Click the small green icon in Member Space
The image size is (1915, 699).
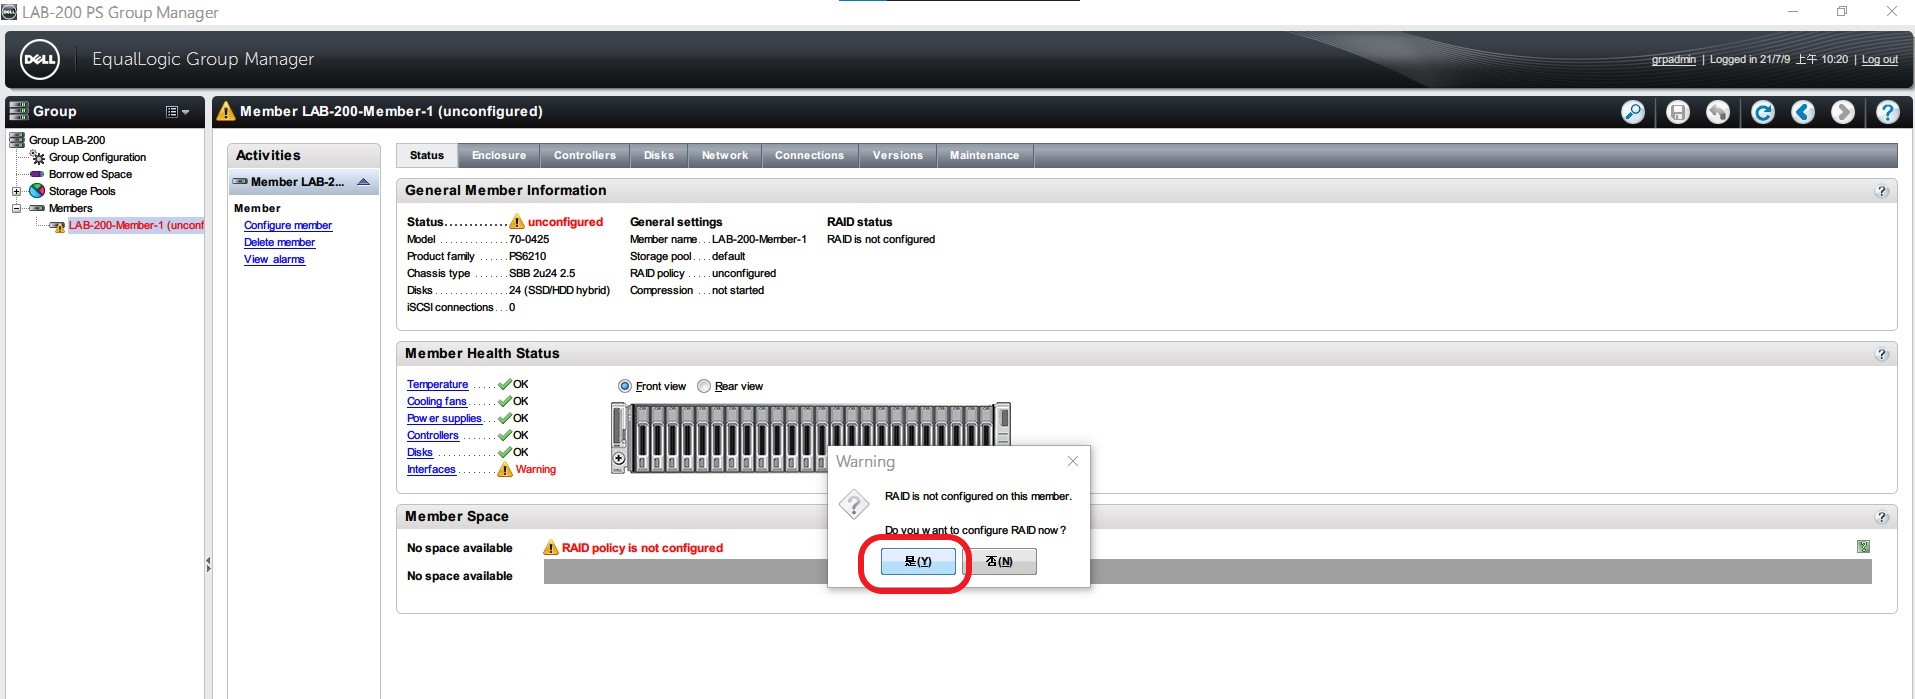pos(1863,546)
